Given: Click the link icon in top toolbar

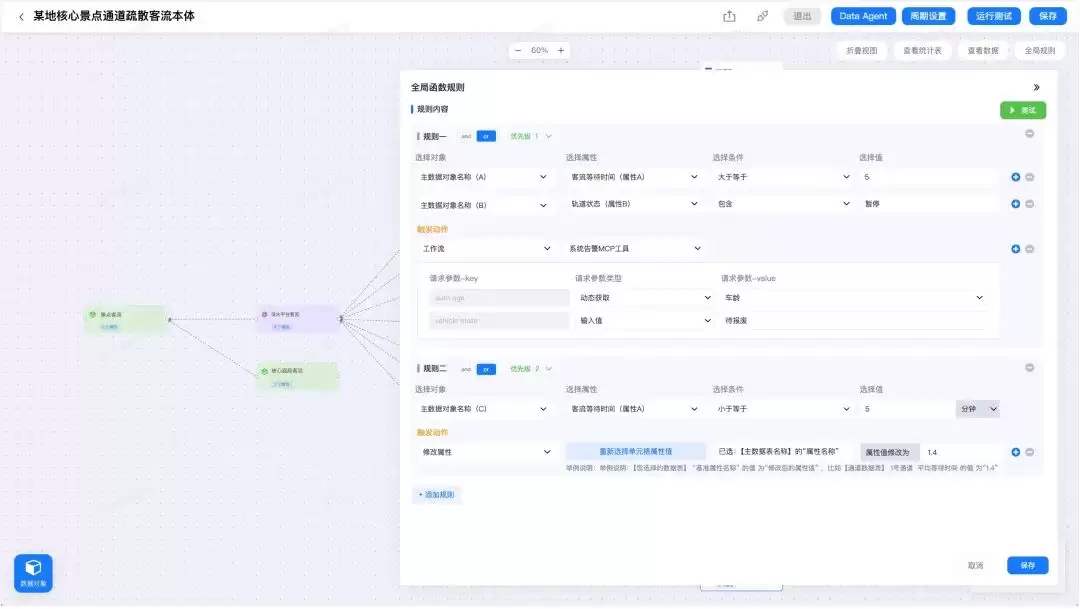Looking at the screenshot, I should (x=762, y=16).
